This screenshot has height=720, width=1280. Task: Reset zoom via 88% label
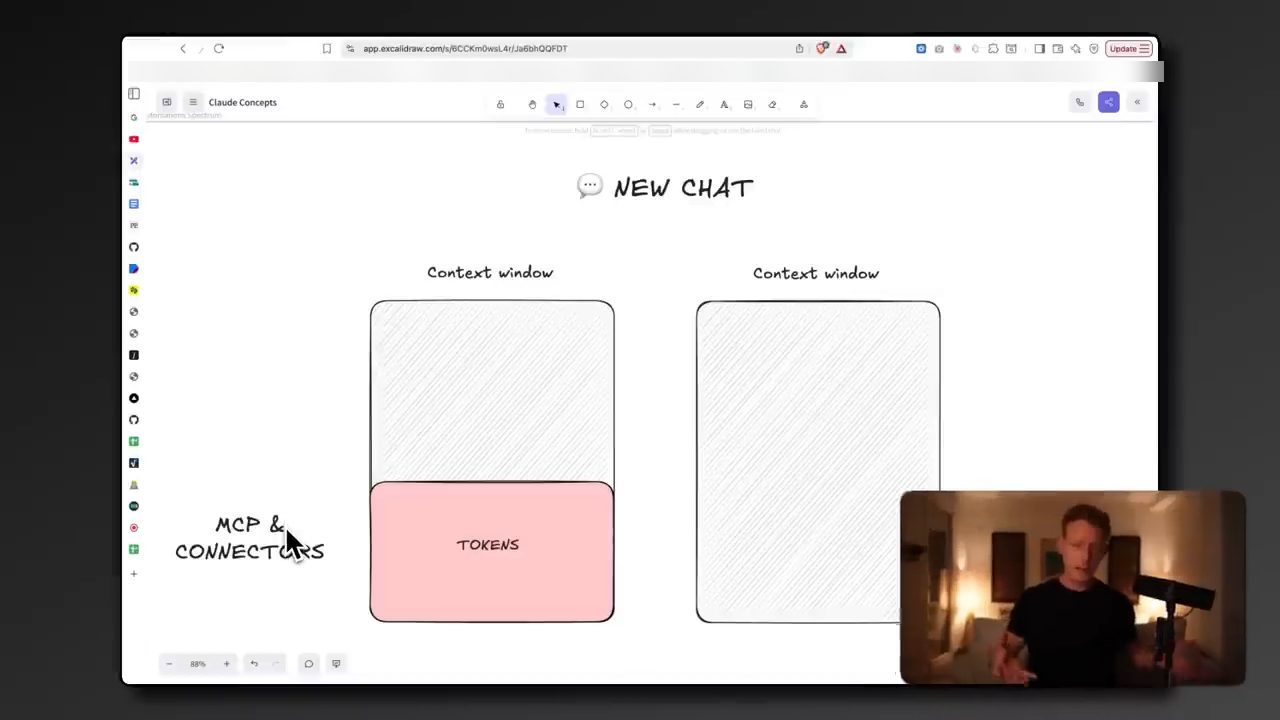click(198, 664)
